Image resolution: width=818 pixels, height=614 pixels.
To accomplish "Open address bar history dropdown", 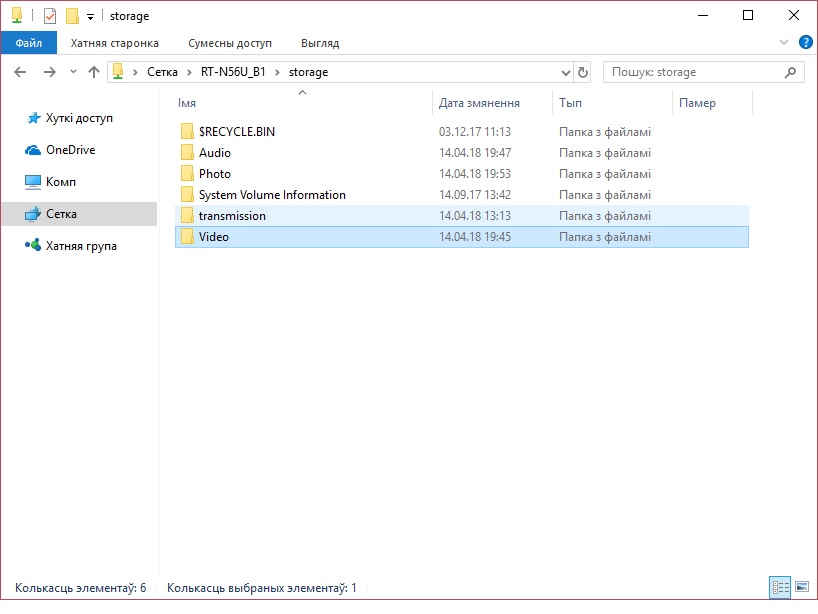I will pyautogui.click(x=565, y=72).
